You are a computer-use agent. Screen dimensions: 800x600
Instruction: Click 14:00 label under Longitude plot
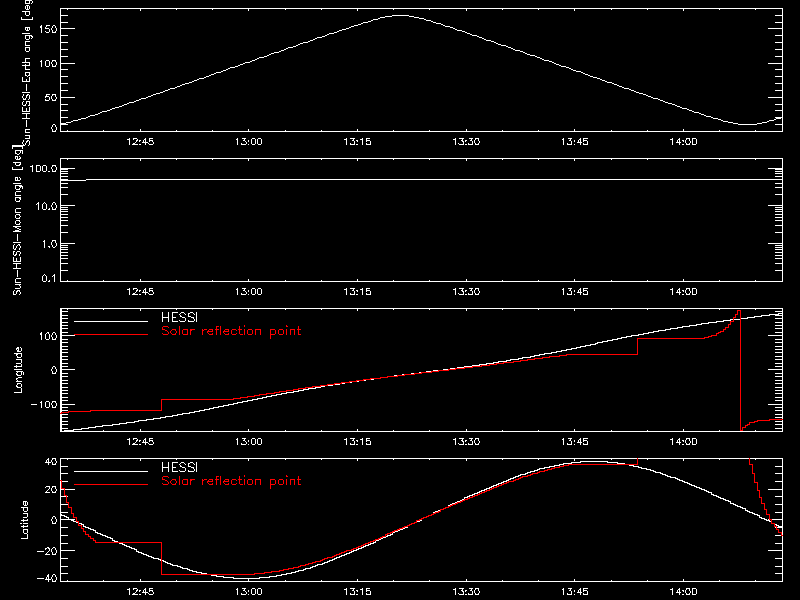683,442
